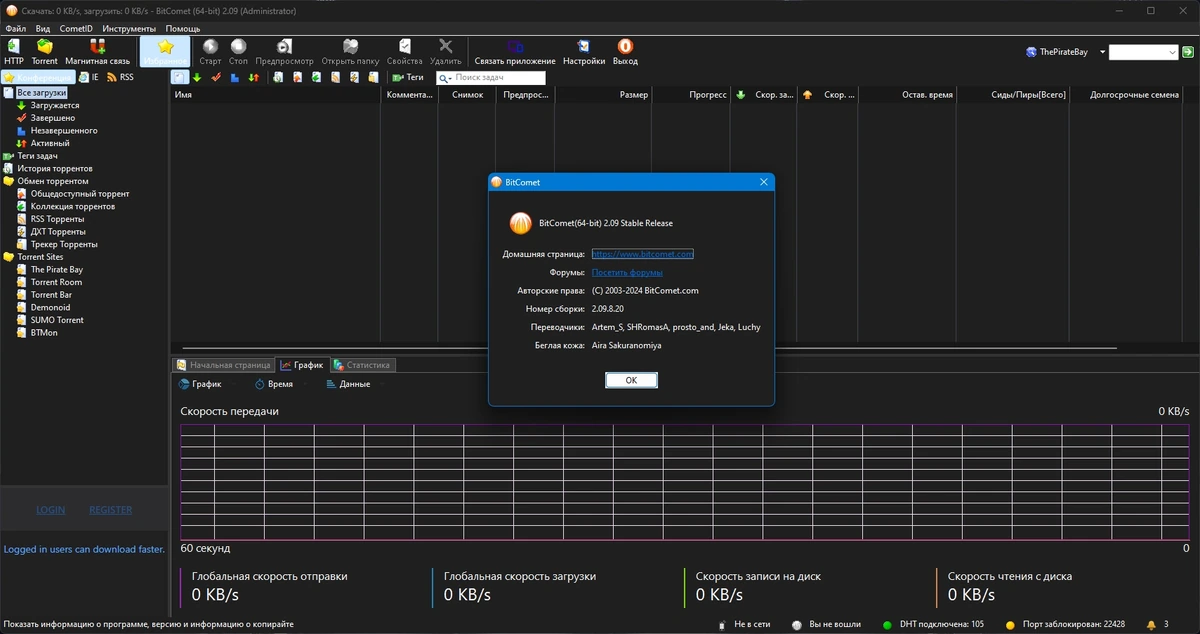This screenshot has width=1200, height=634.
Task: Open the Файл menu
Action: pyautogui.click(x=15, y=29)
